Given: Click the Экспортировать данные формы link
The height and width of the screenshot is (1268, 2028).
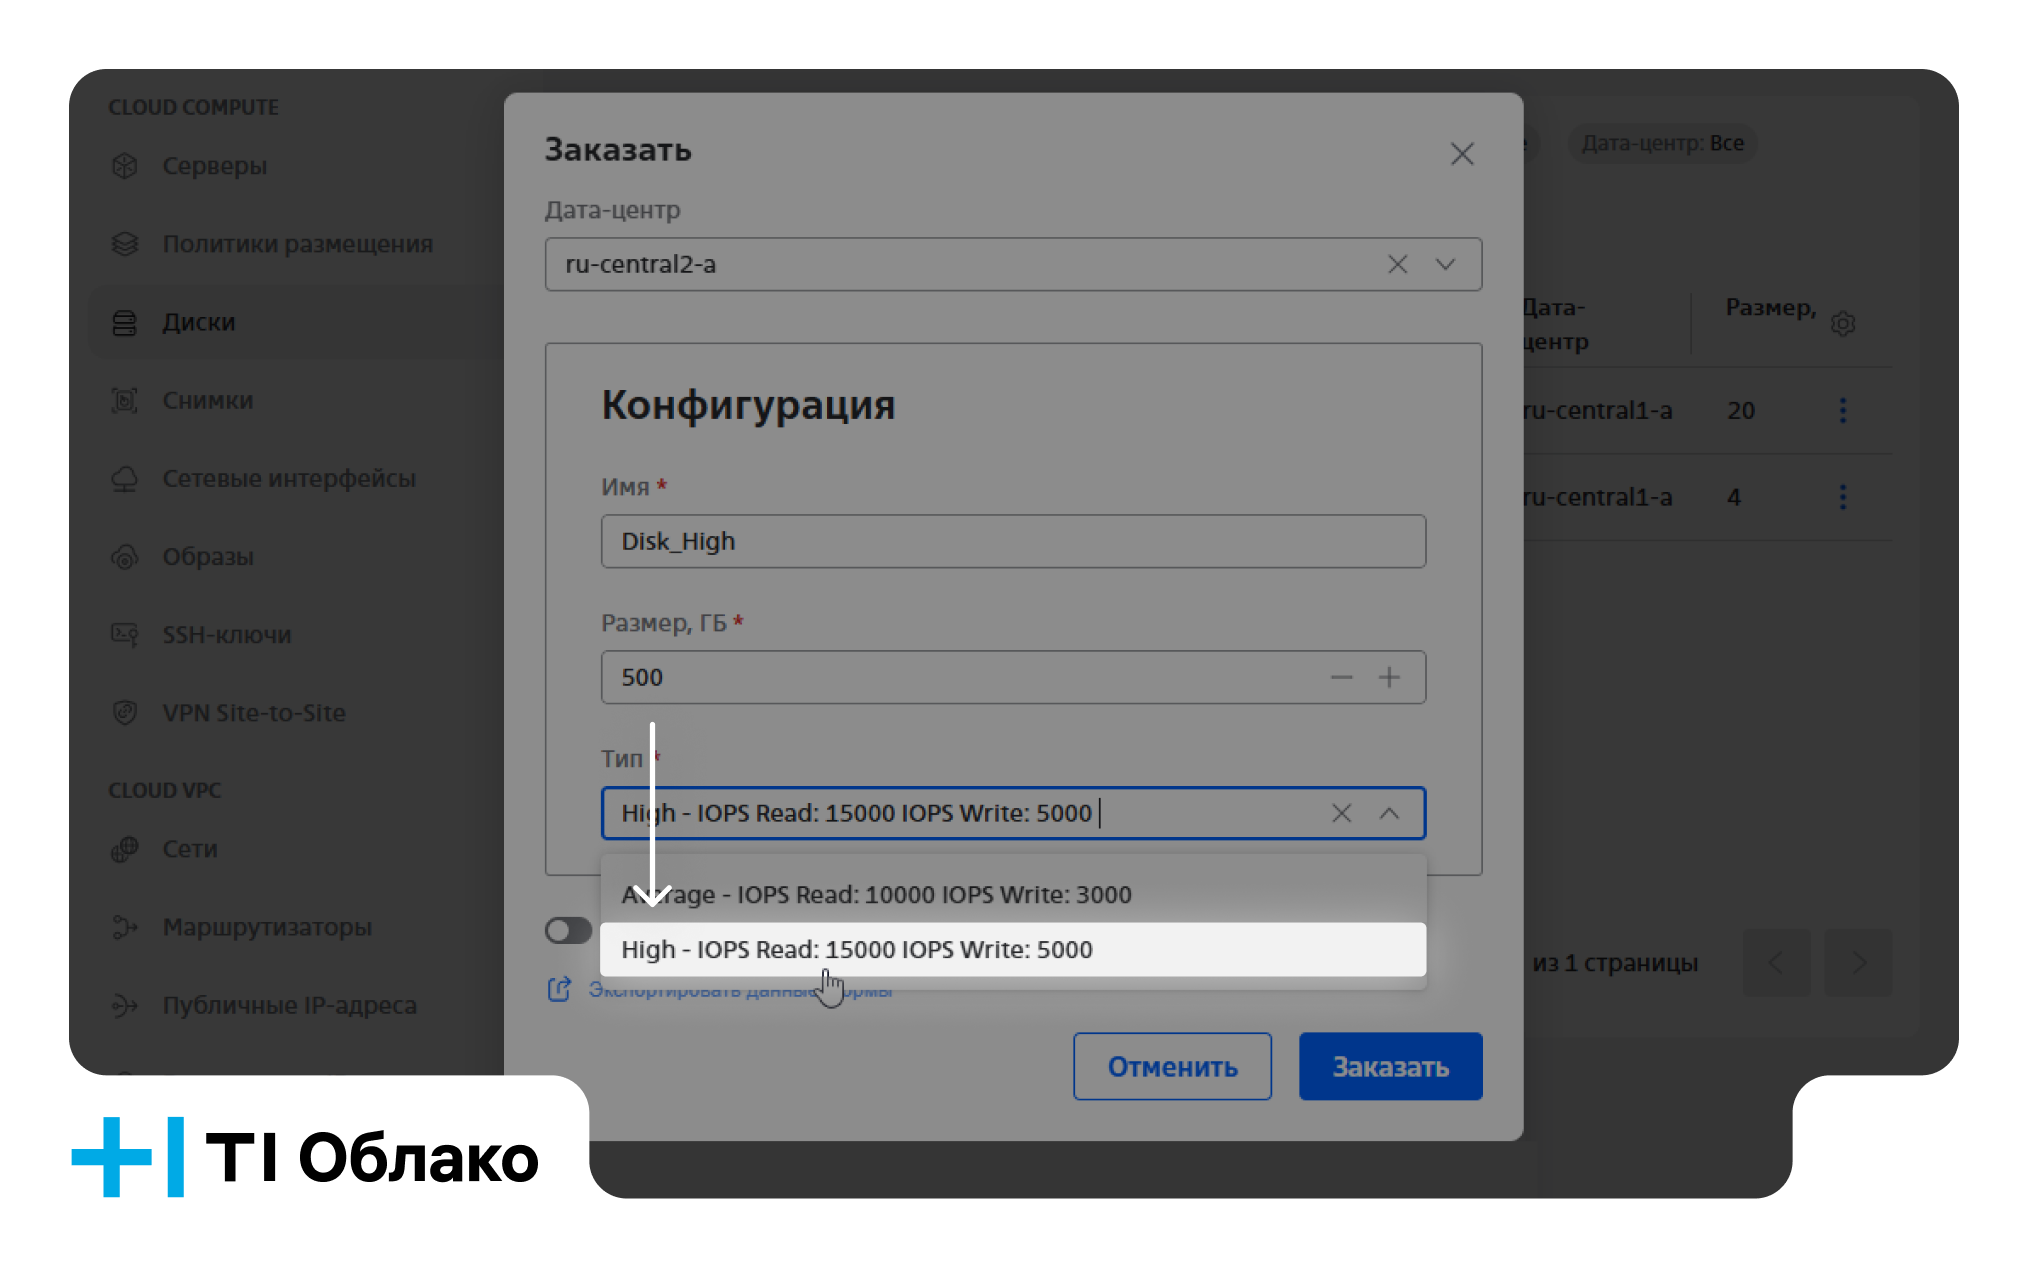Looking at the screenshot, I should tap(740, 989).
